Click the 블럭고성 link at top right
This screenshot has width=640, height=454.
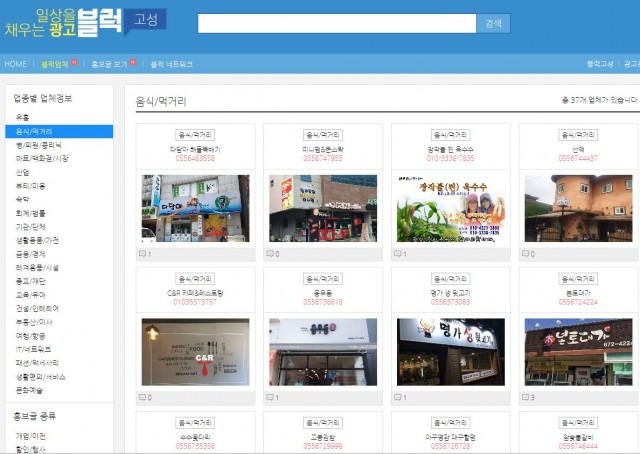pos(600,64)
